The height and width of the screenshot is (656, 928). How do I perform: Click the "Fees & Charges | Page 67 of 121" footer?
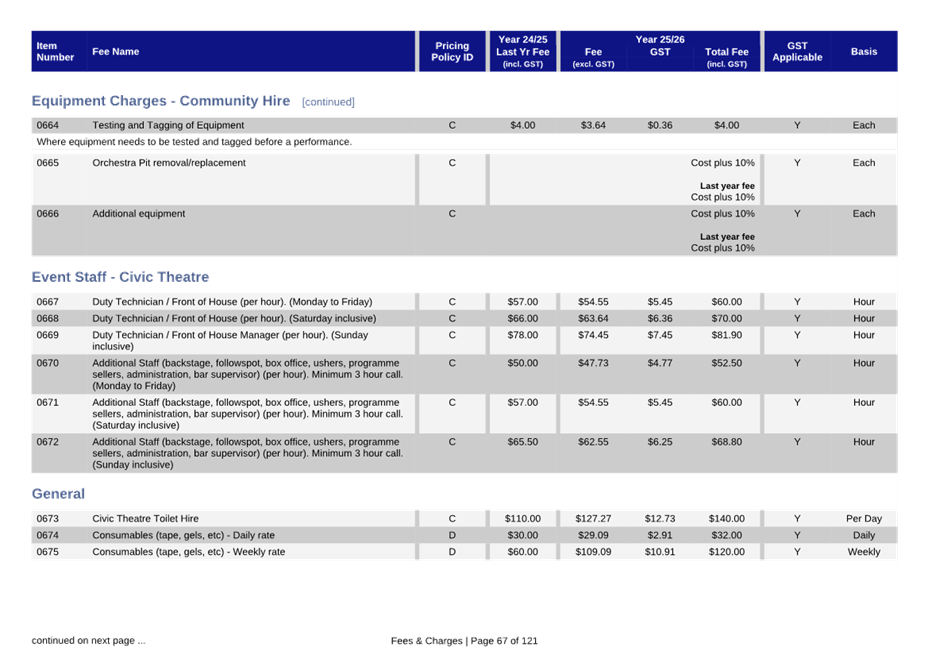click(x=464, y=641)
